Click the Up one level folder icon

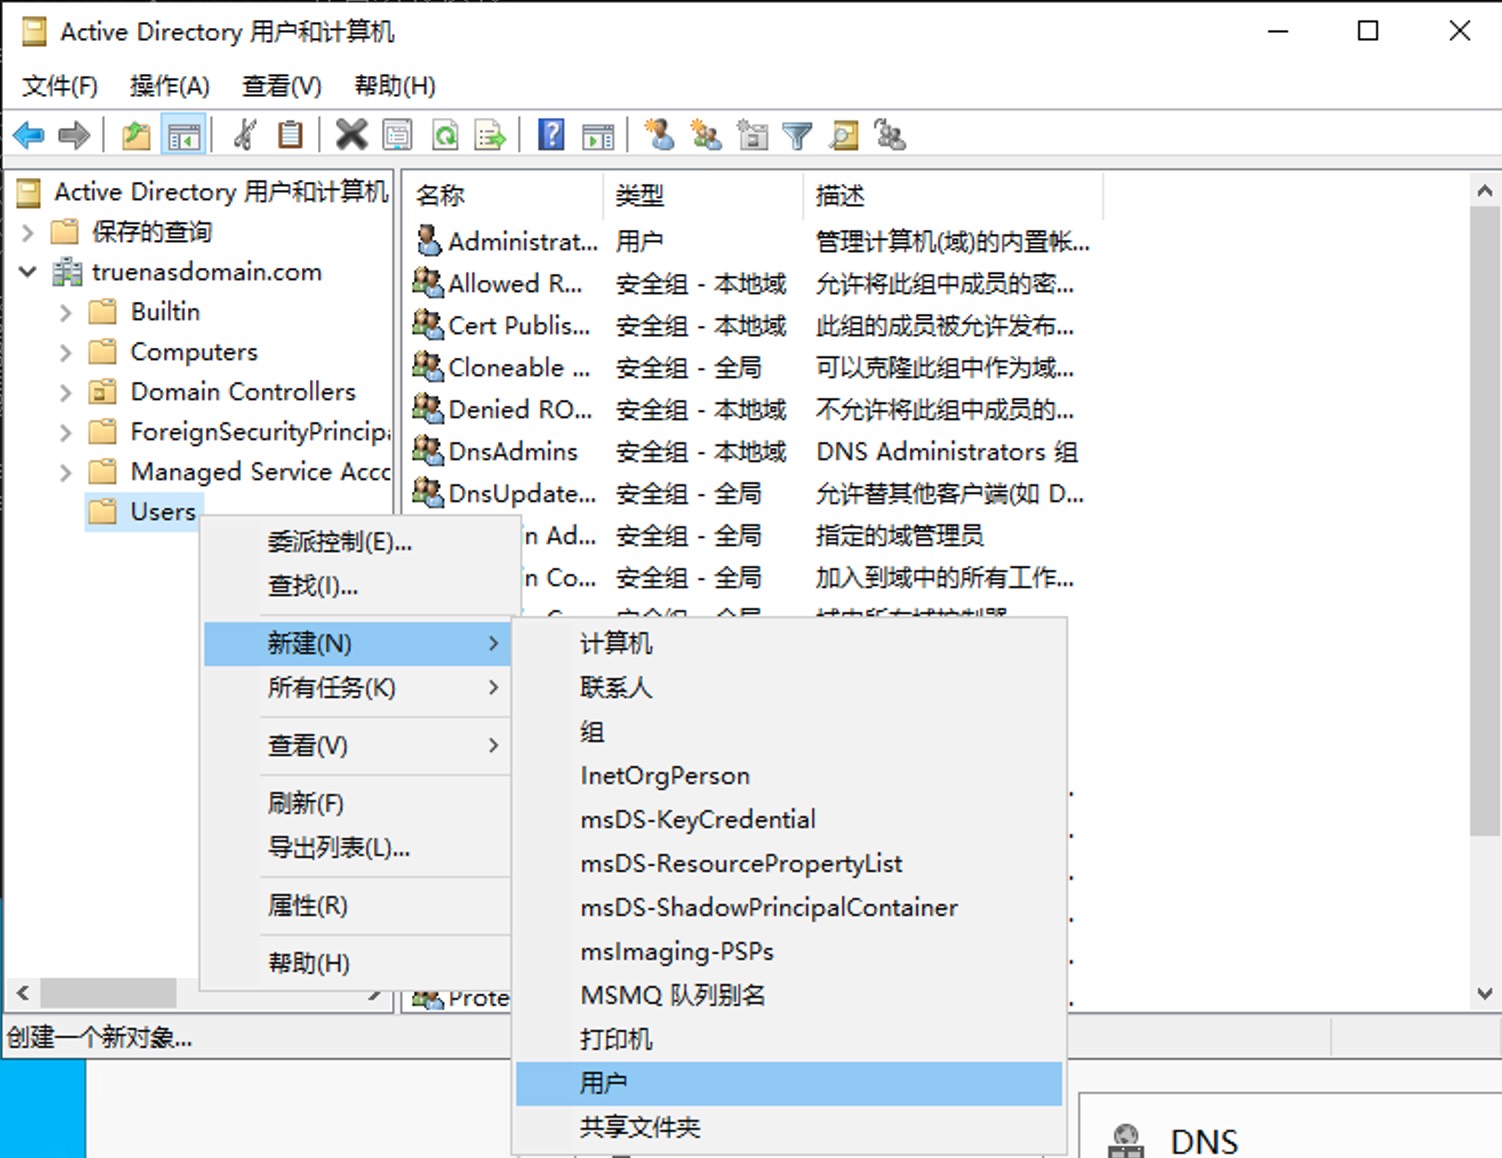click(136, 135)
